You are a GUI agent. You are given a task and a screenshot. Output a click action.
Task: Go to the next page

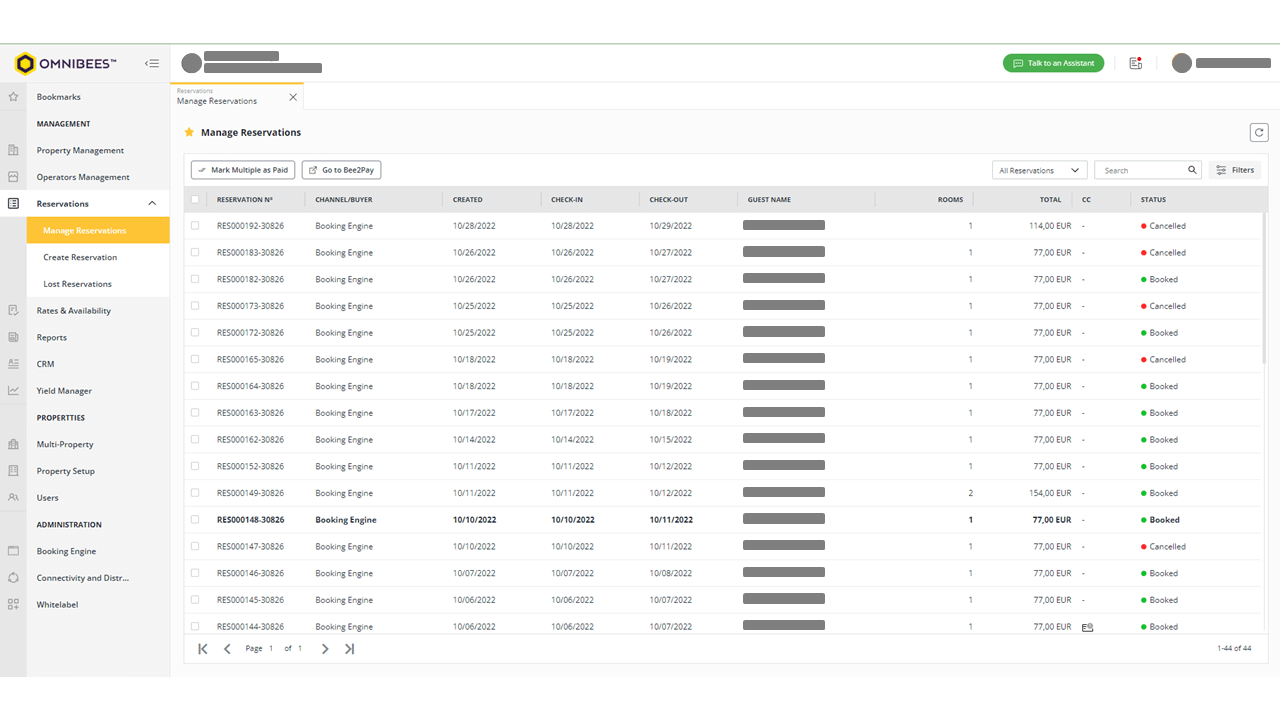coord(325,649)
